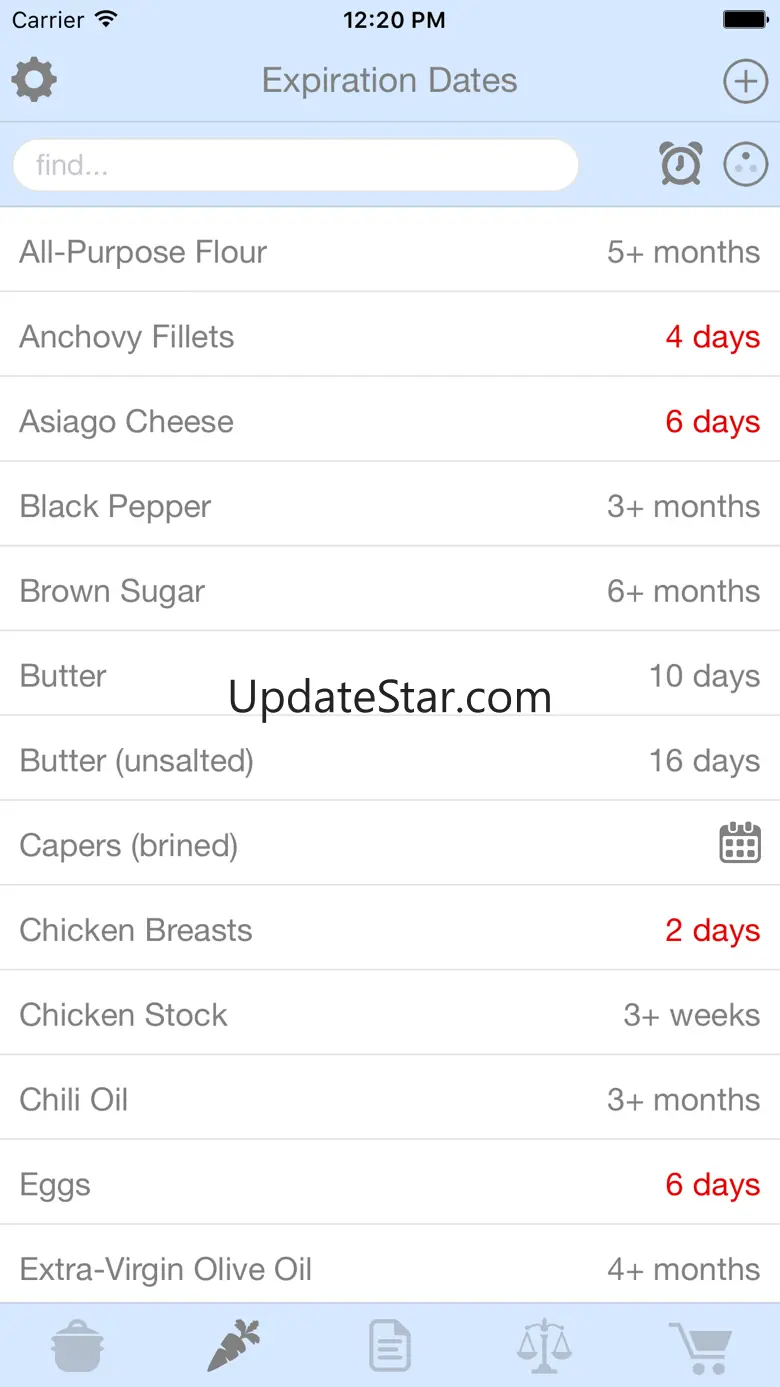Viewport: 780px width, 1387px height.
Task: Focus the find search field
Action: (295, 165)
